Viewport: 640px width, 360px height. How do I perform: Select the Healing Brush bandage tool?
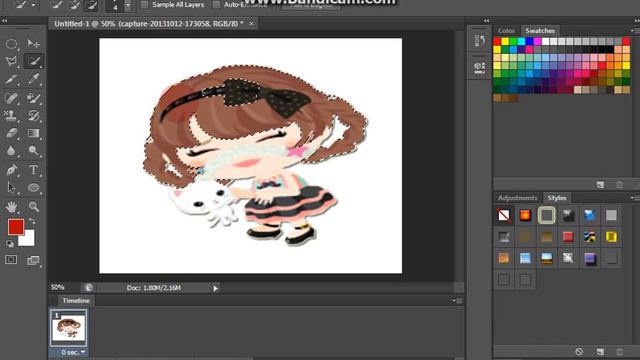11,98
